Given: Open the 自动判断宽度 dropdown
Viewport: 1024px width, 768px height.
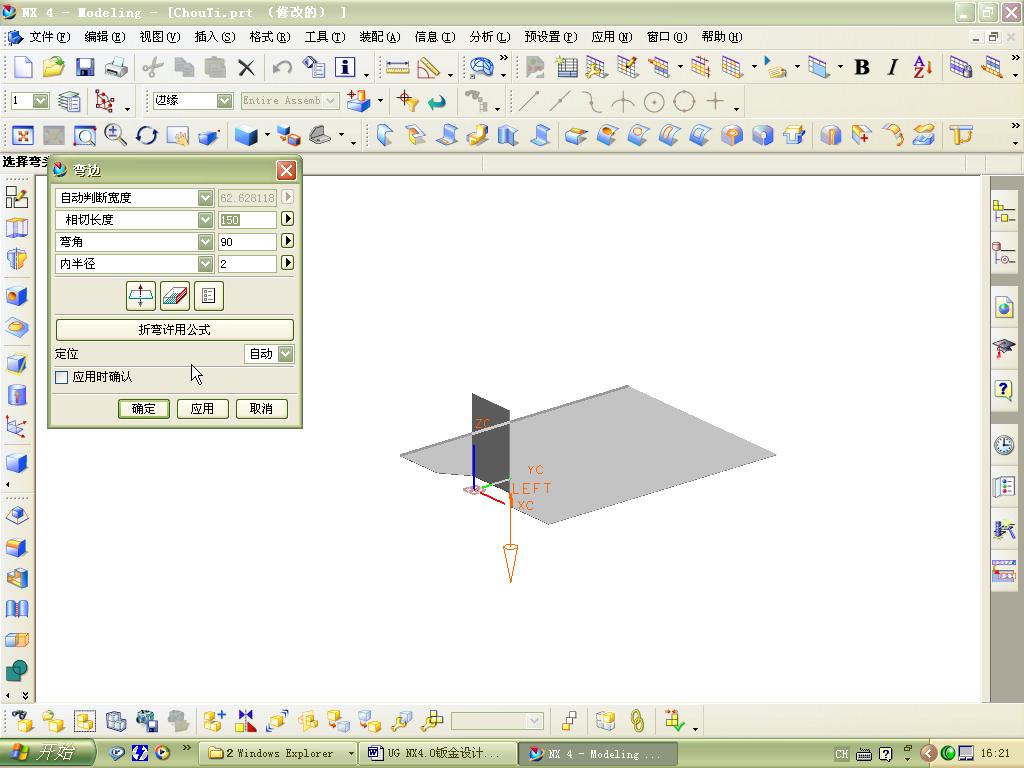Looking at the screenshot, I should tap(205, 197).
